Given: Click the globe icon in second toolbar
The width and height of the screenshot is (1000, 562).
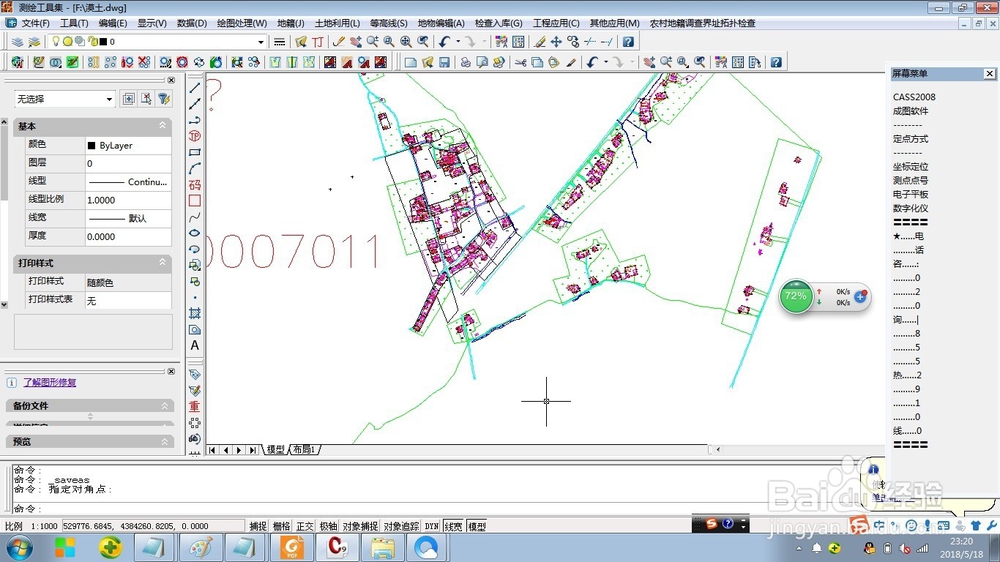Looking at the screenshot, I should tap(17, 62).
